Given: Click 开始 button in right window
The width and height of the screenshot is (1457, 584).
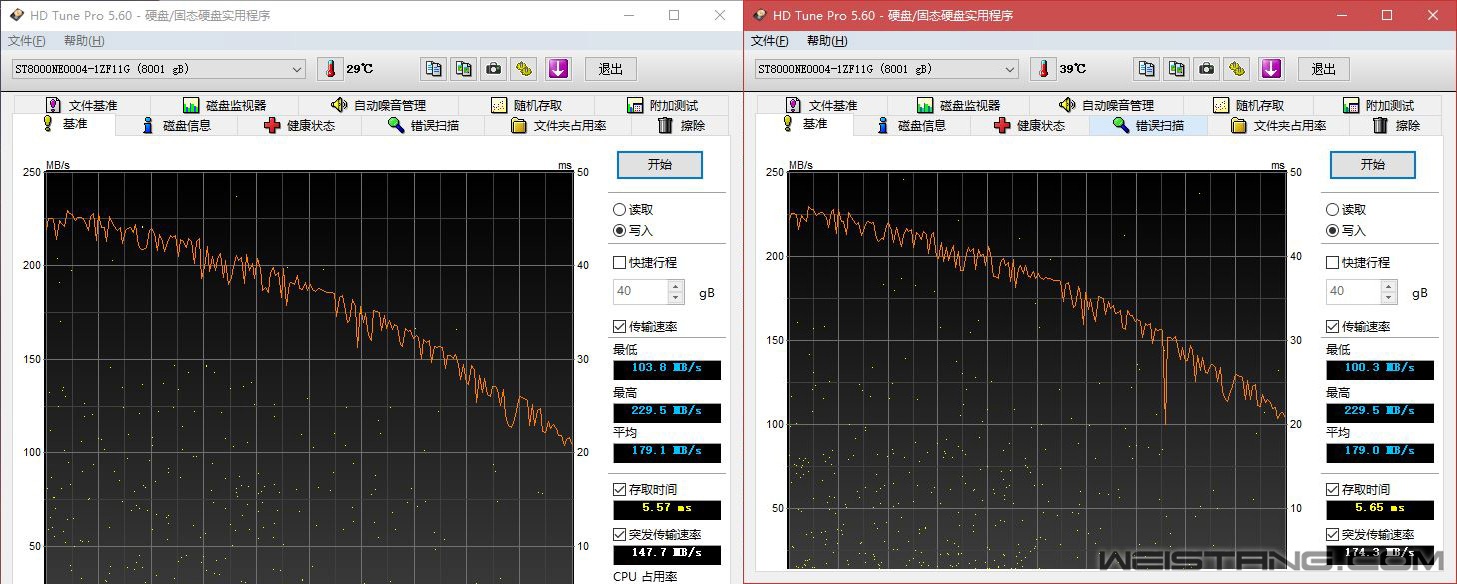Looking at the screenshot, I should [1373, 165].
